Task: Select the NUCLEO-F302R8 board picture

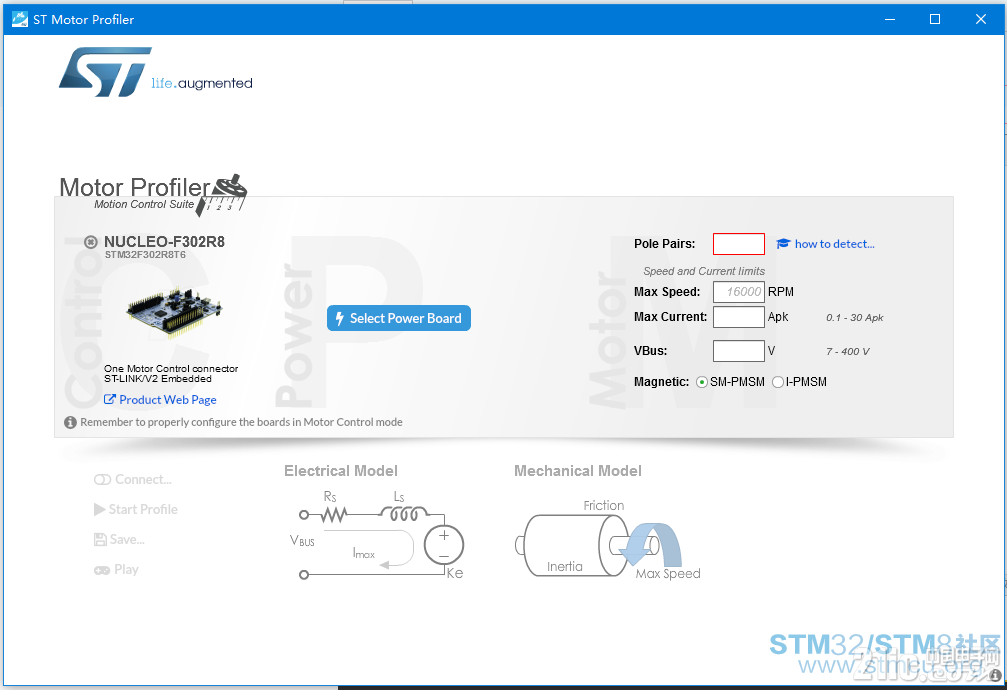Action: pyautogui.click(x=174, y=312)
